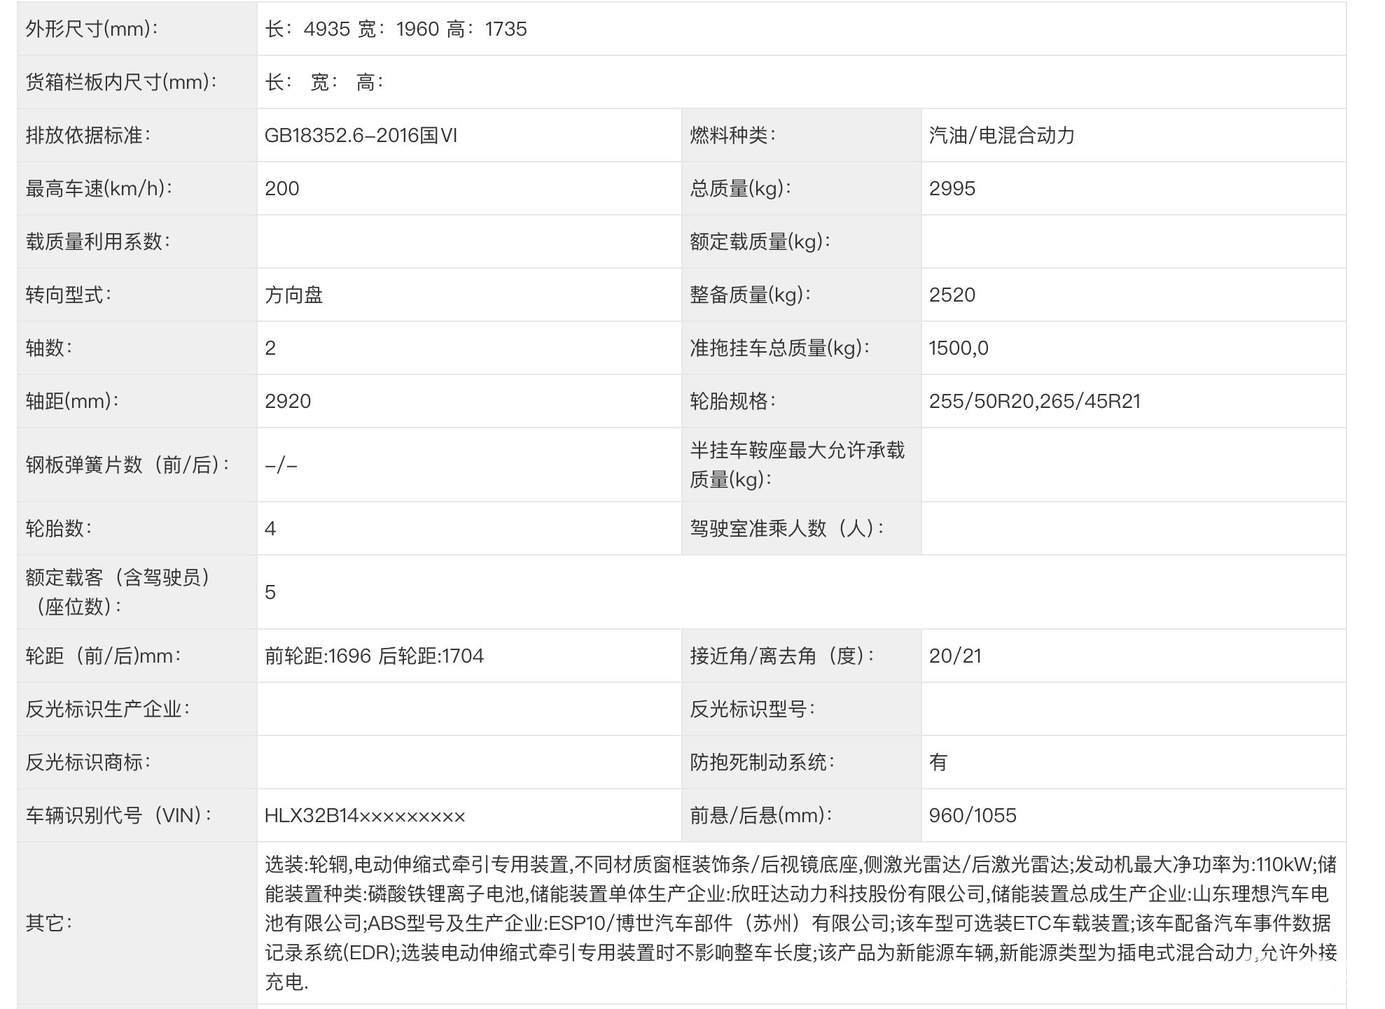Select the top speed value 200
Screen dimensions: 1385x1009
pos(282,188)
